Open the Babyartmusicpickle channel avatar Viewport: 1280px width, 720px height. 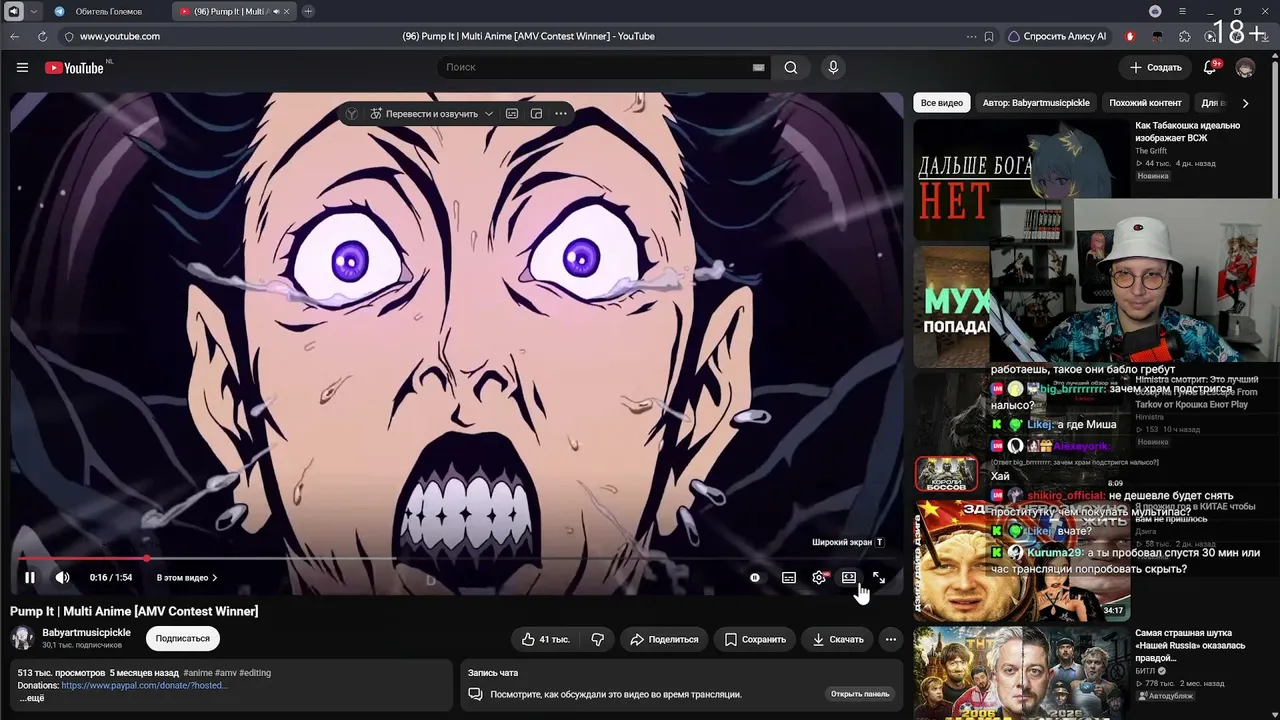[22, 638]
